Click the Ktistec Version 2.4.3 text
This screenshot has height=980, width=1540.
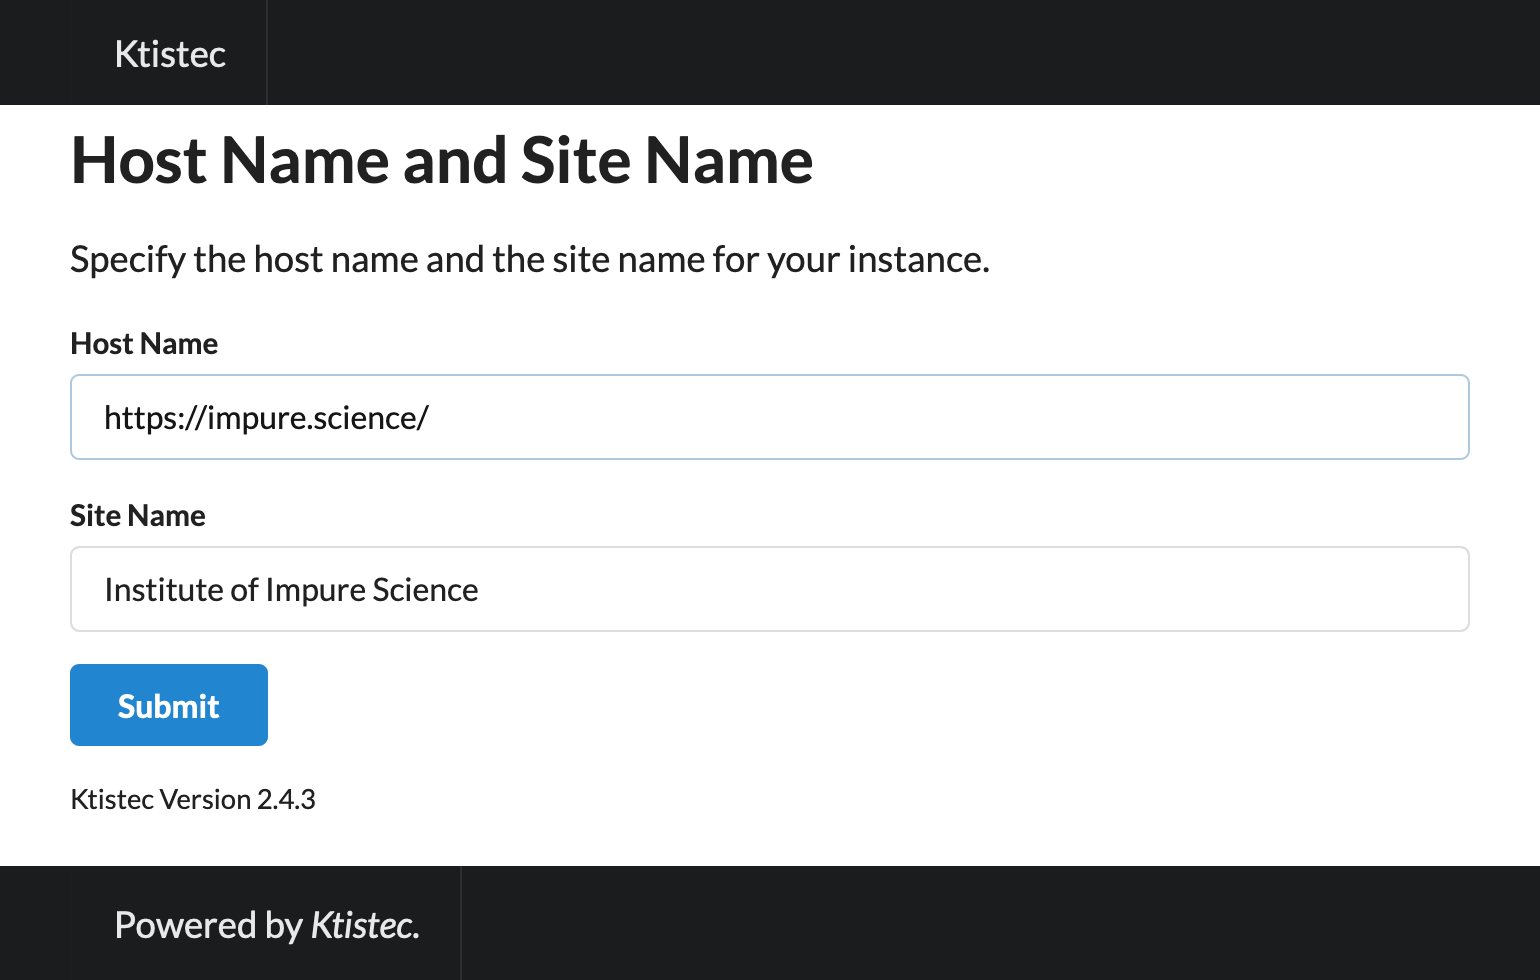(193, 799)
